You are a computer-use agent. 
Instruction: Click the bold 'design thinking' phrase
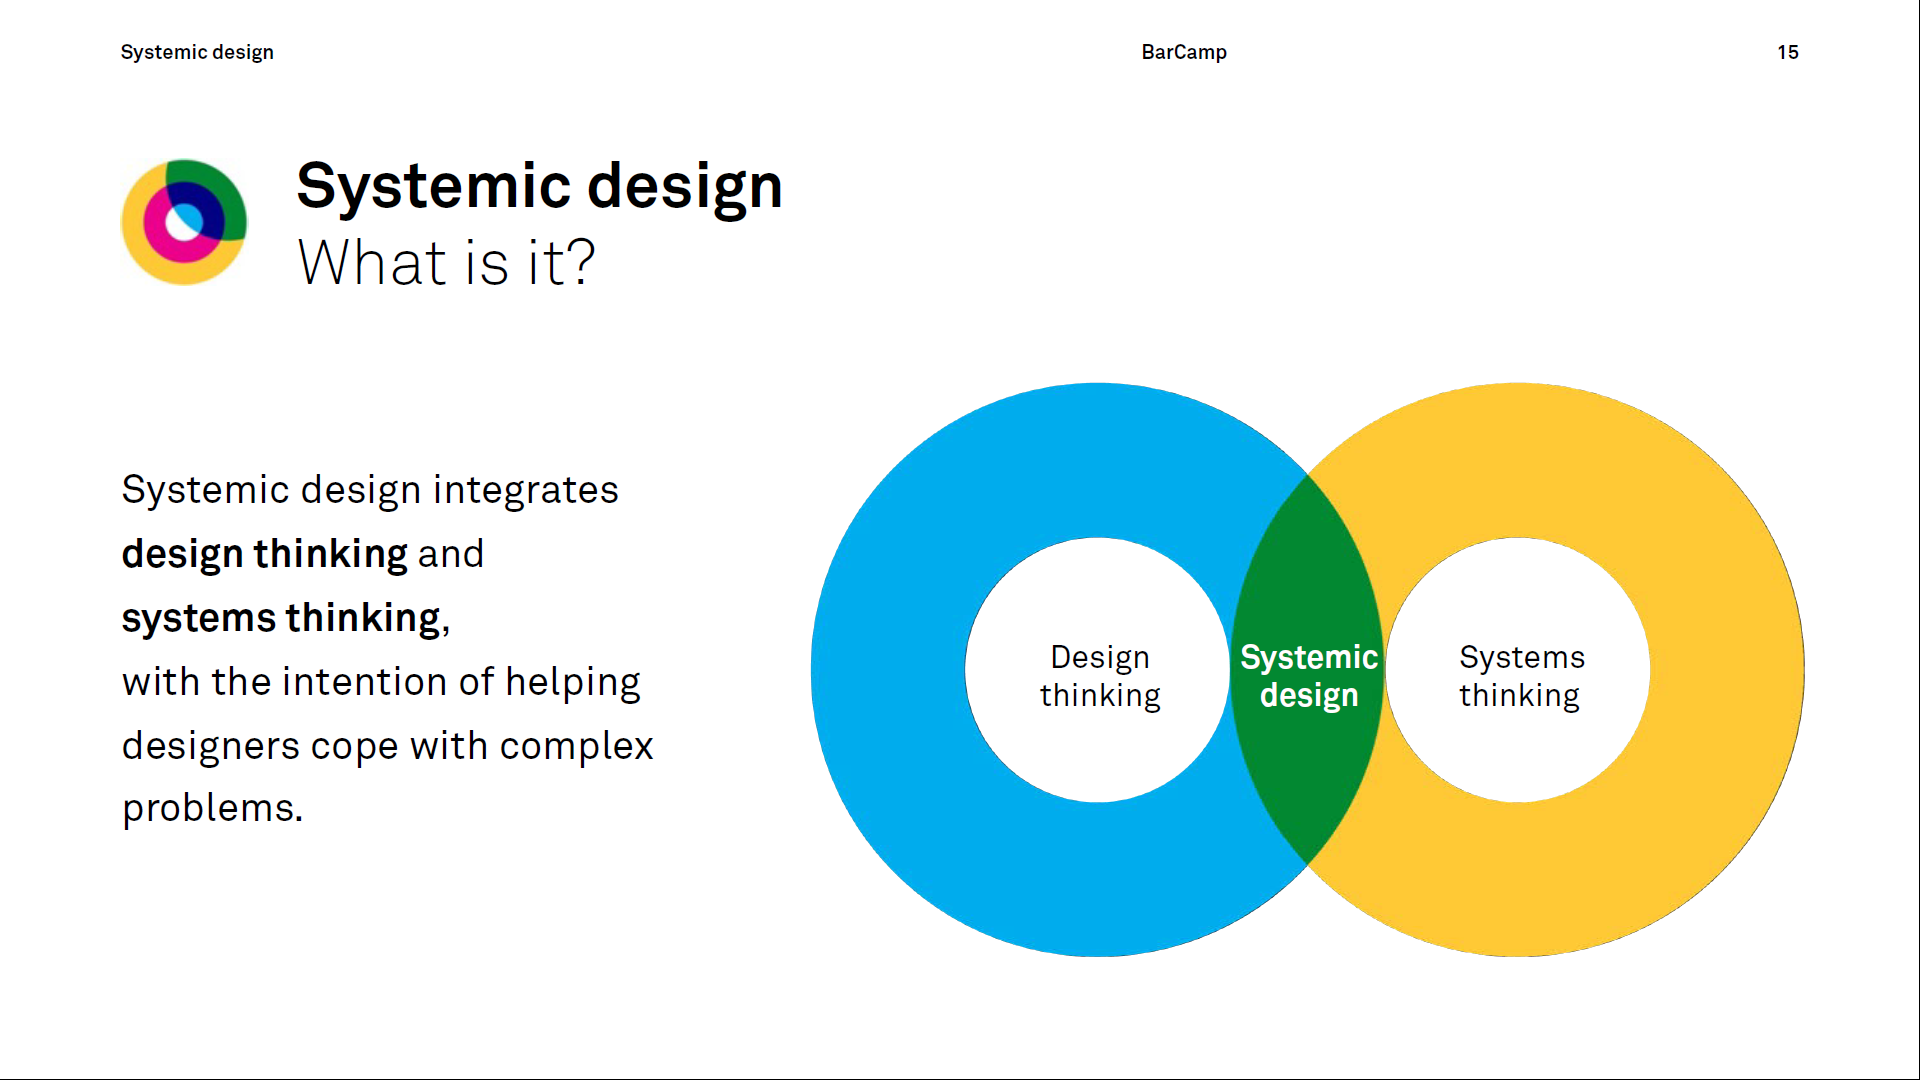click(x=265, y=554)
